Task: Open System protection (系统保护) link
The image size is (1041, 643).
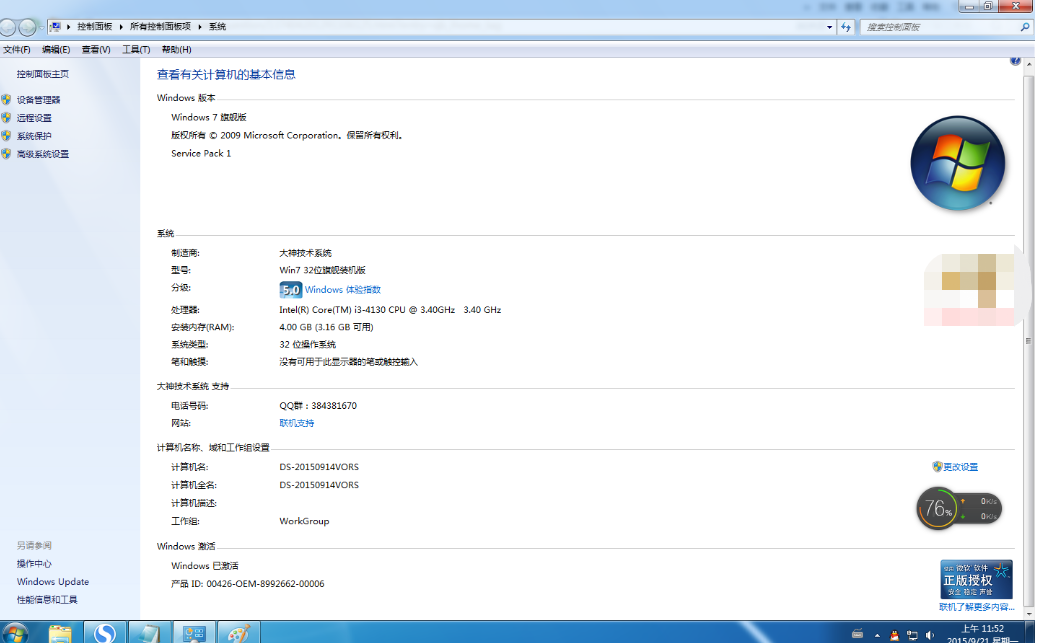Action: point(34,136)
